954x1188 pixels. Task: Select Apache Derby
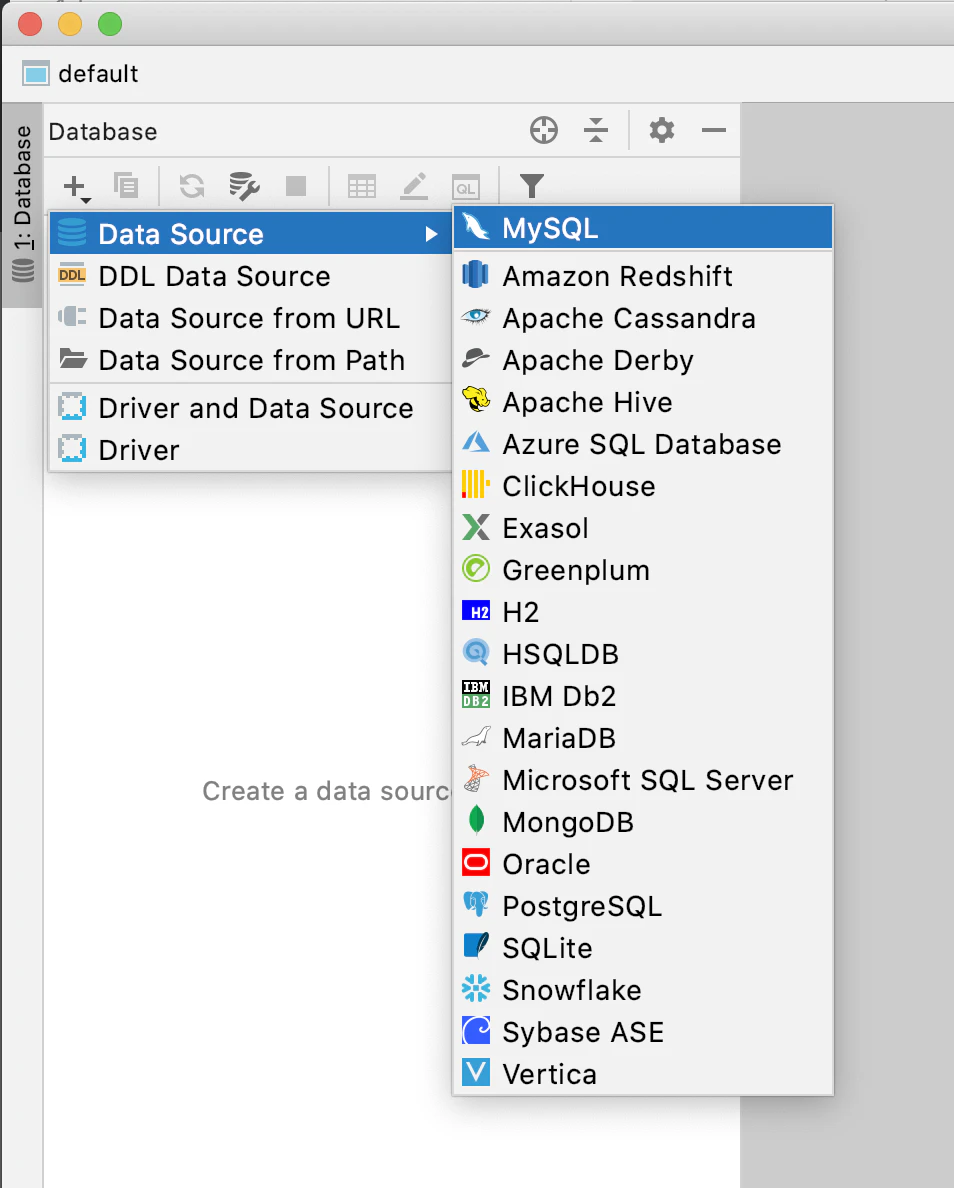(x=643, y=360)
